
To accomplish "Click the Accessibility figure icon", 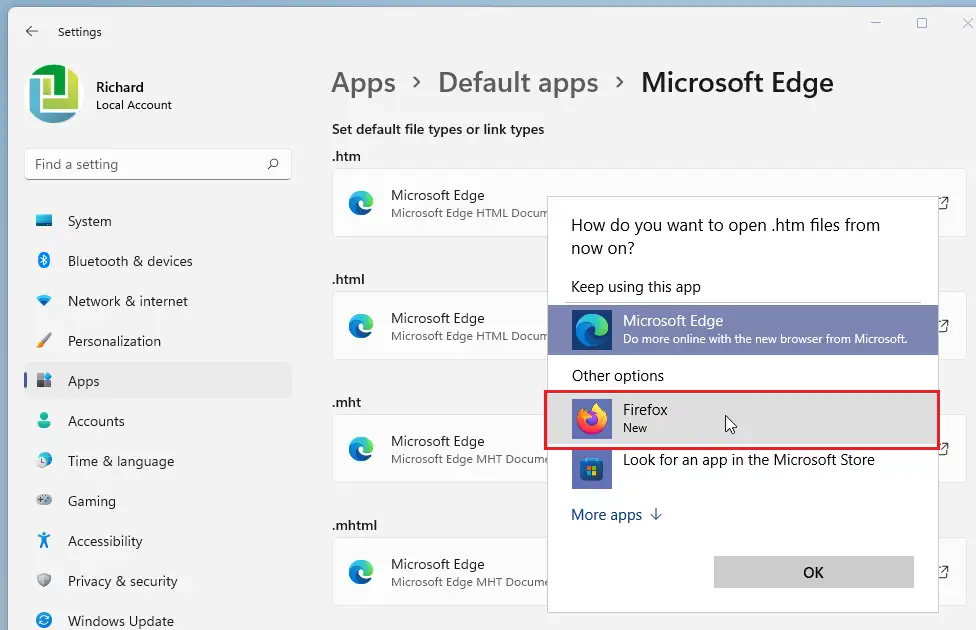I will (x=44, y=540).
